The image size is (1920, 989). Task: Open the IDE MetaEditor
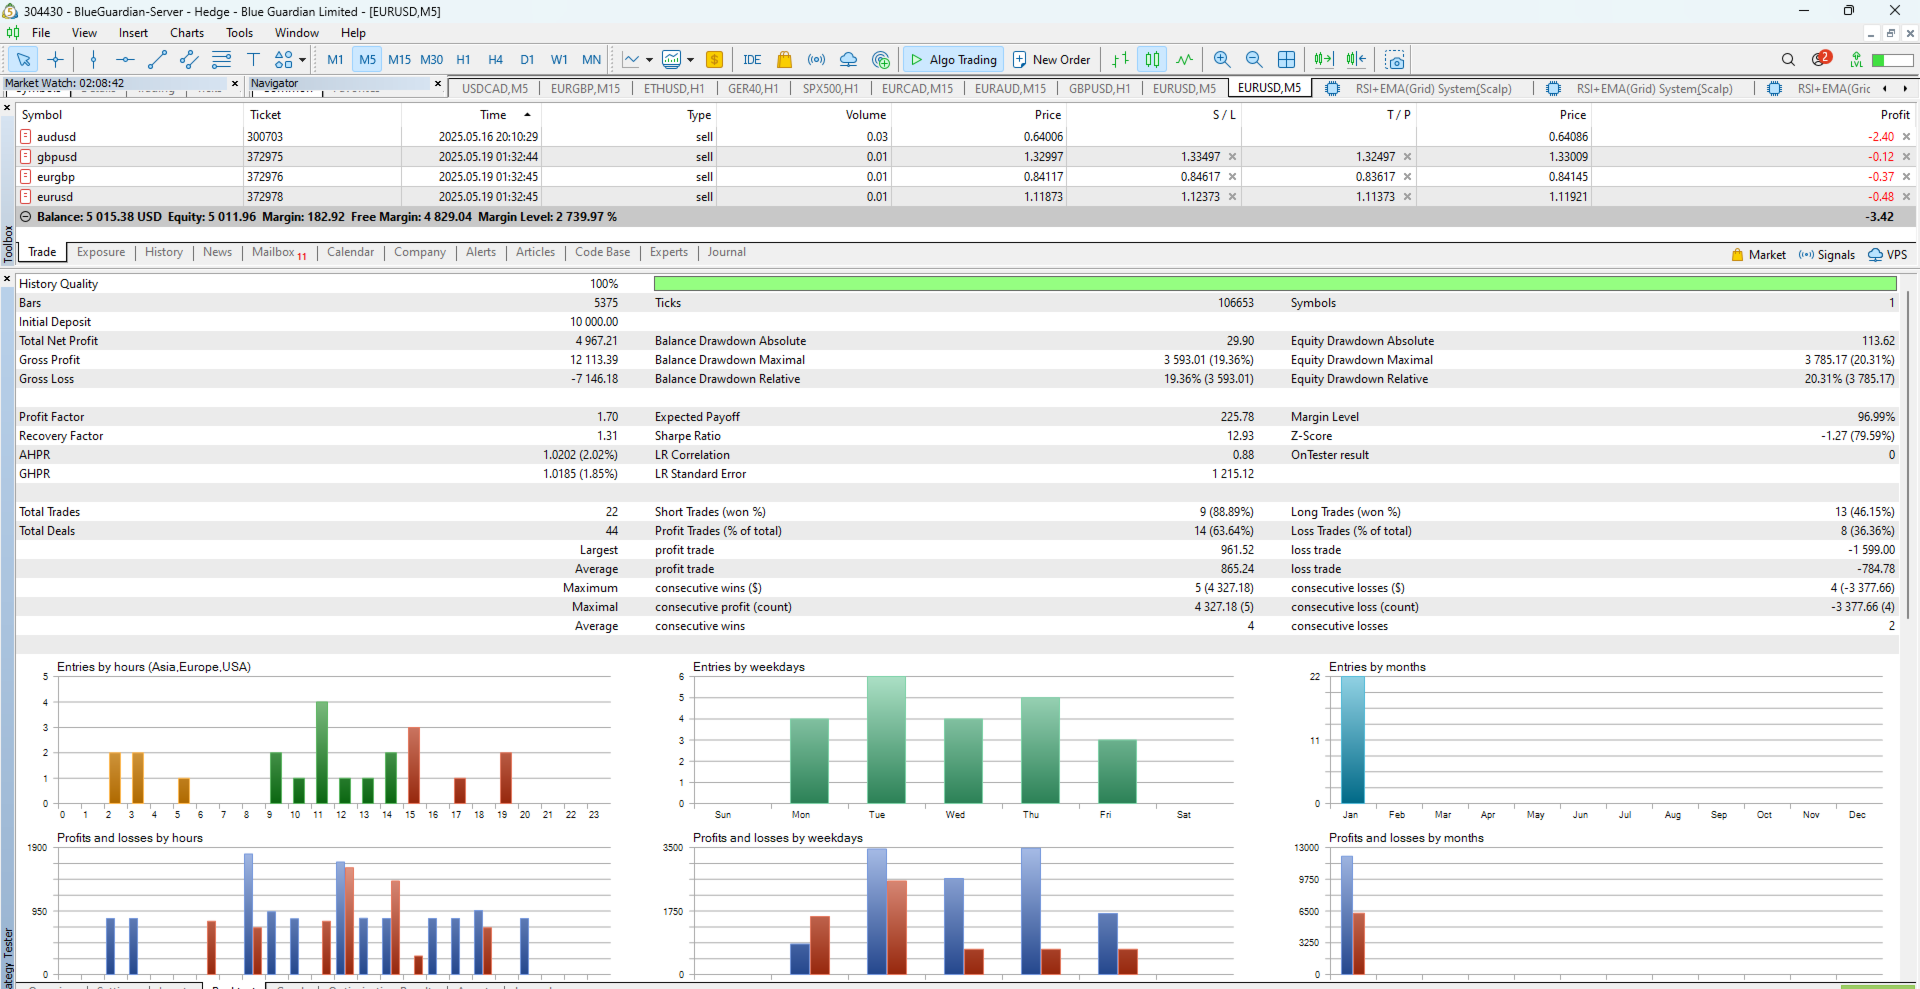[x=752, y=60]
